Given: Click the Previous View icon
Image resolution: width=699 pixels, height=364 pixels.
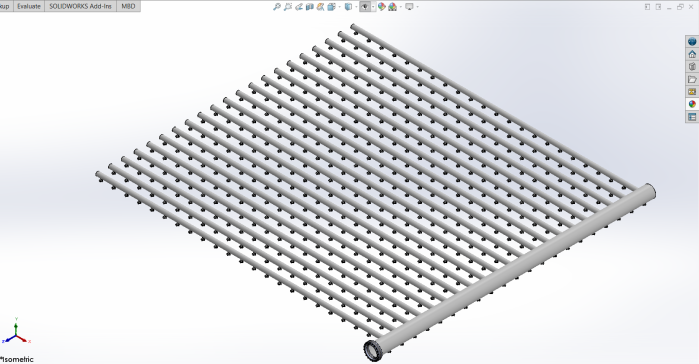Looking at the screenshot, I should coord(299,7).
